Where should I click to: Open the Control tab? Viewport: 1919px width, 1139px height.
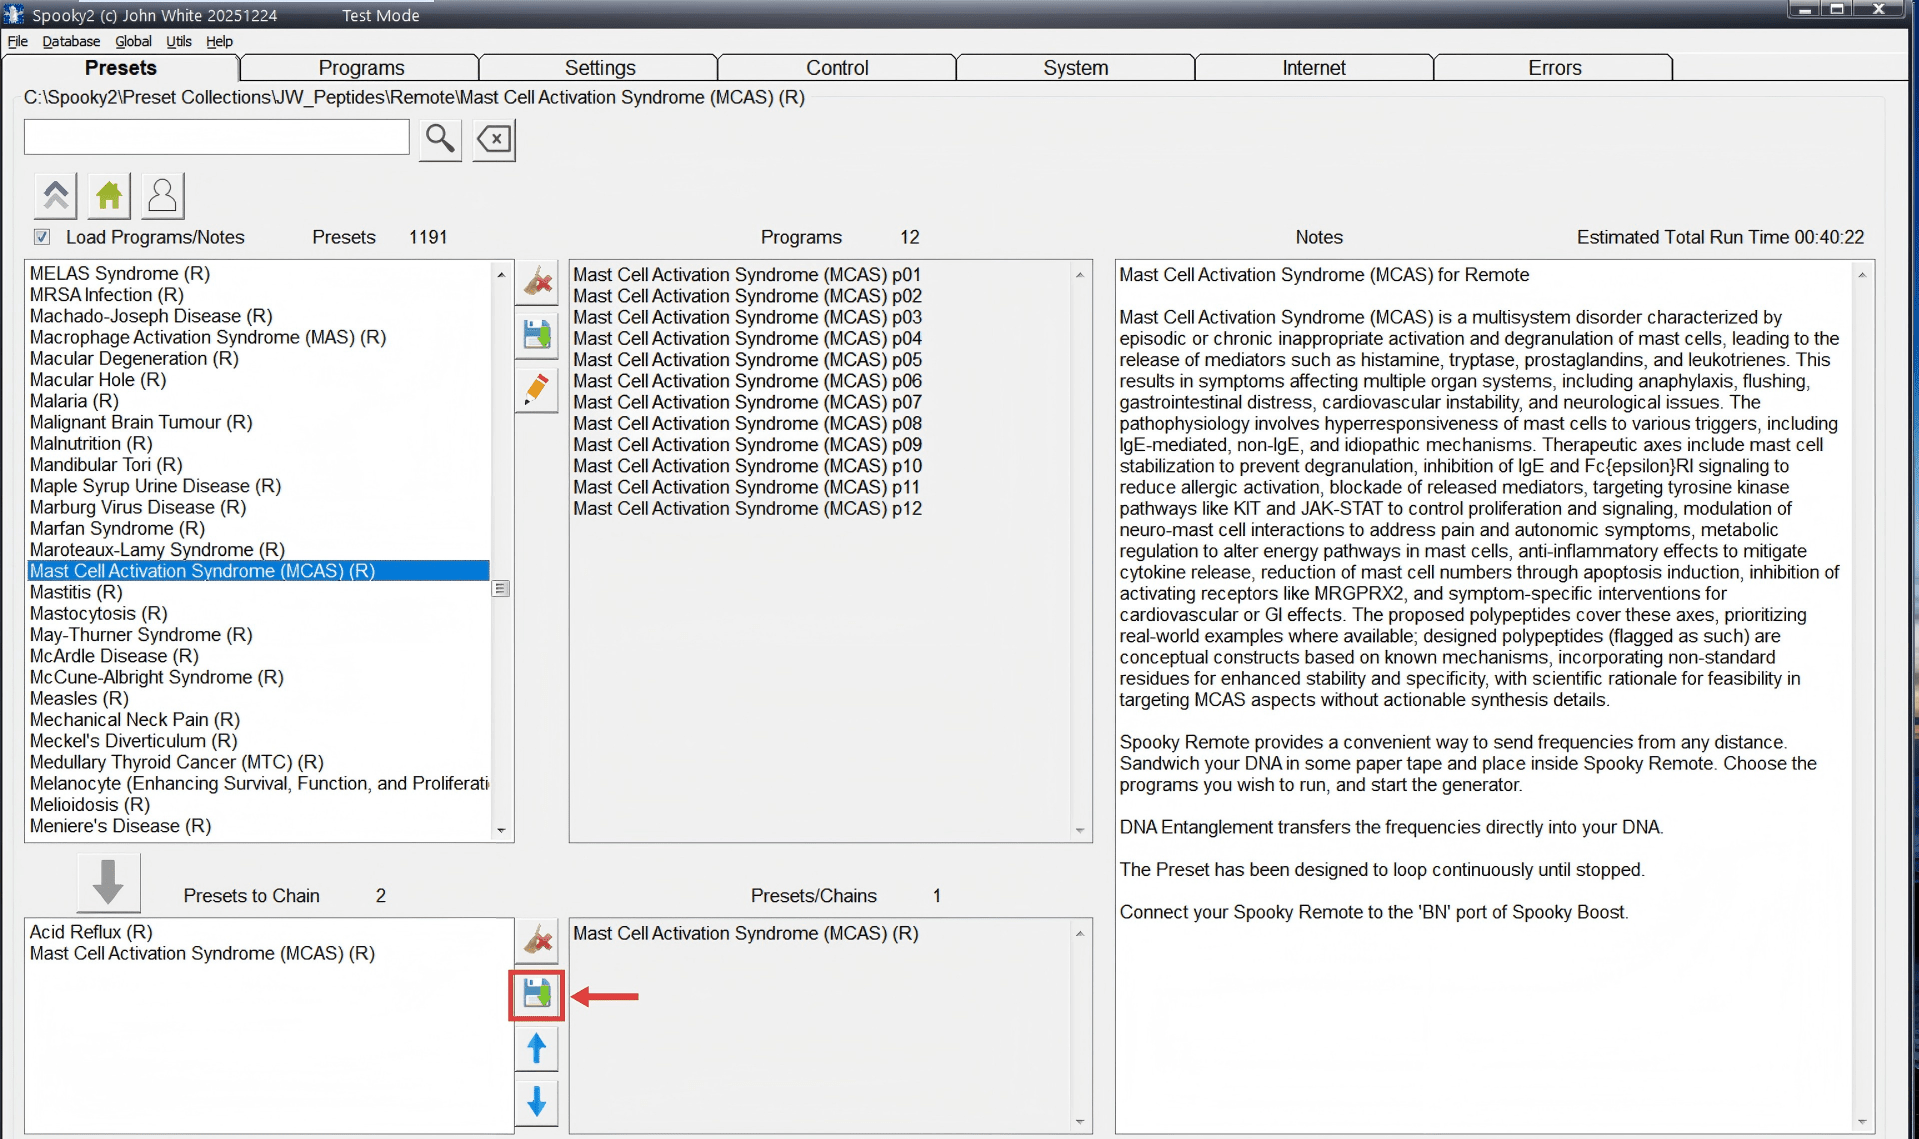point(837,68)
